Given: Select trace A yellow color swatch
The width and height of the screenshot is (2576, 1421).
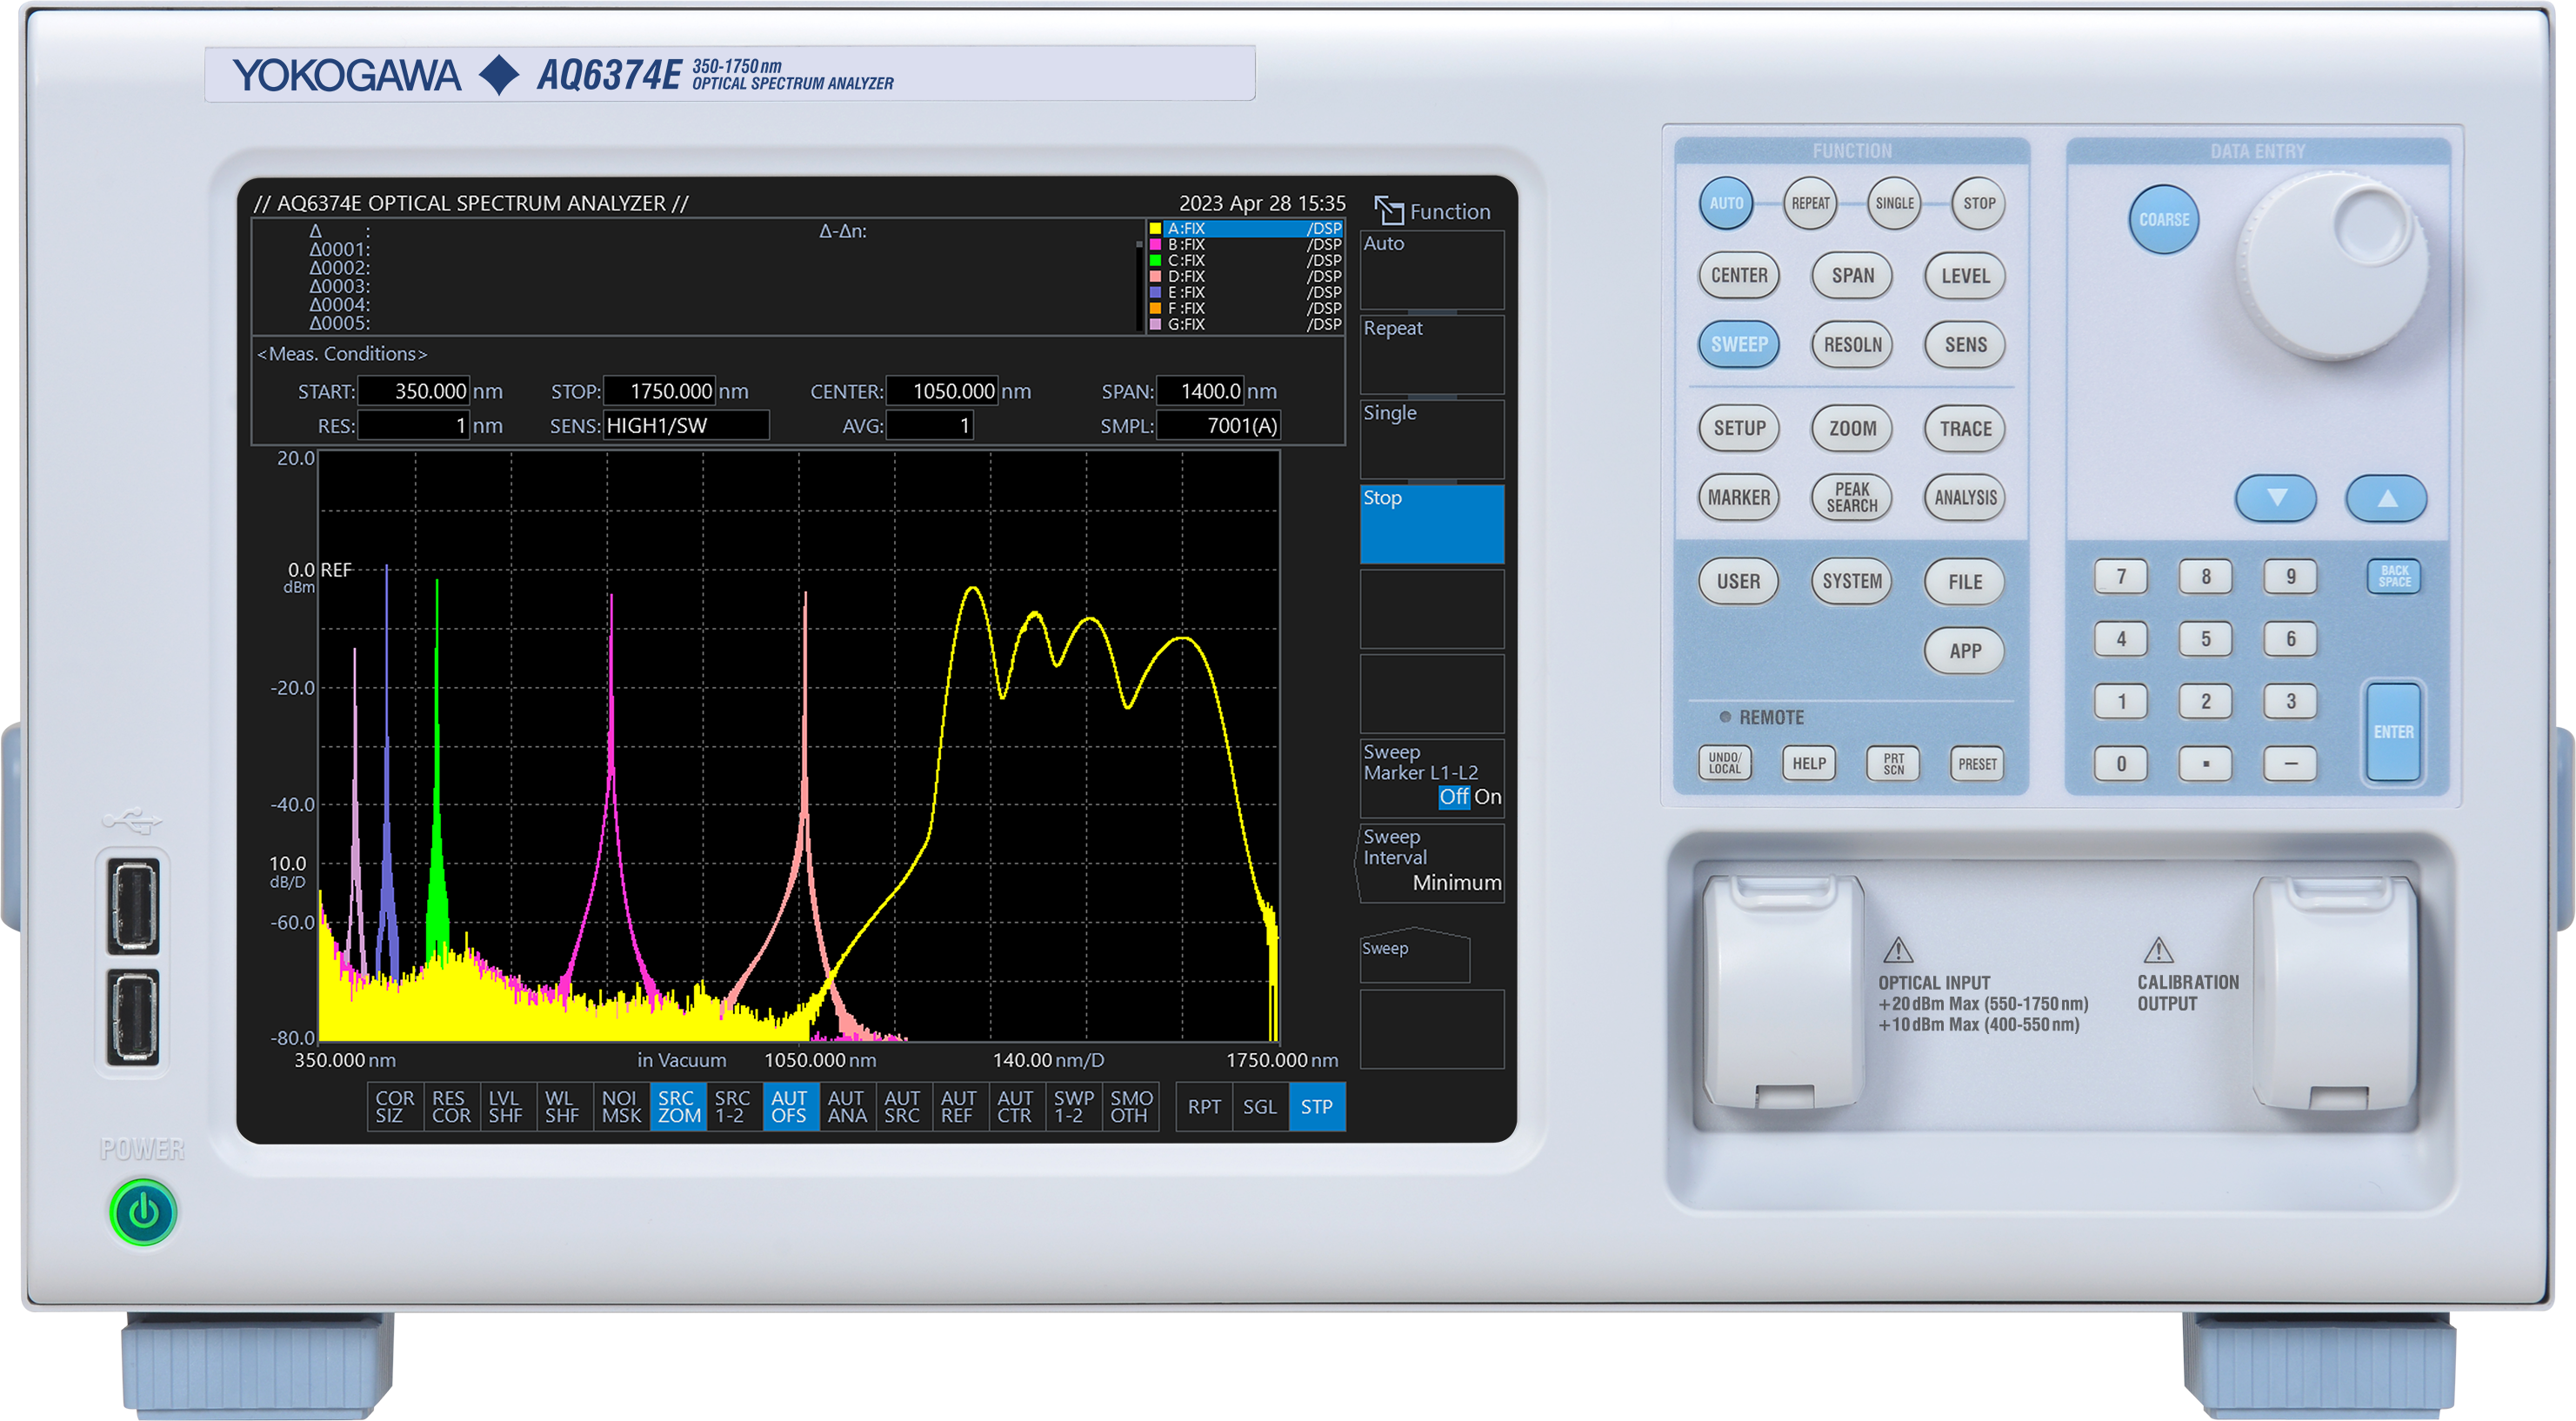Looking at the screenshot, I should (1155, 229).
